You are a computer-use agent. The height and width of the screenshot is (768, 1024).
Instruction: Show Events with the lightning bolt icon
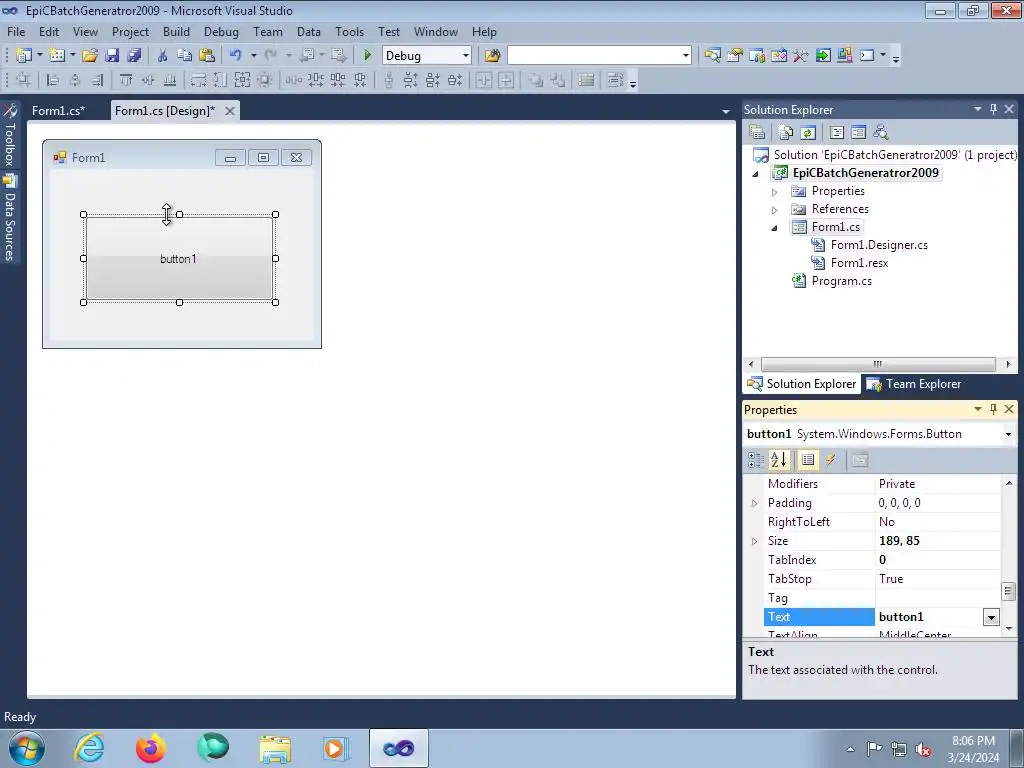pos(831,460)
